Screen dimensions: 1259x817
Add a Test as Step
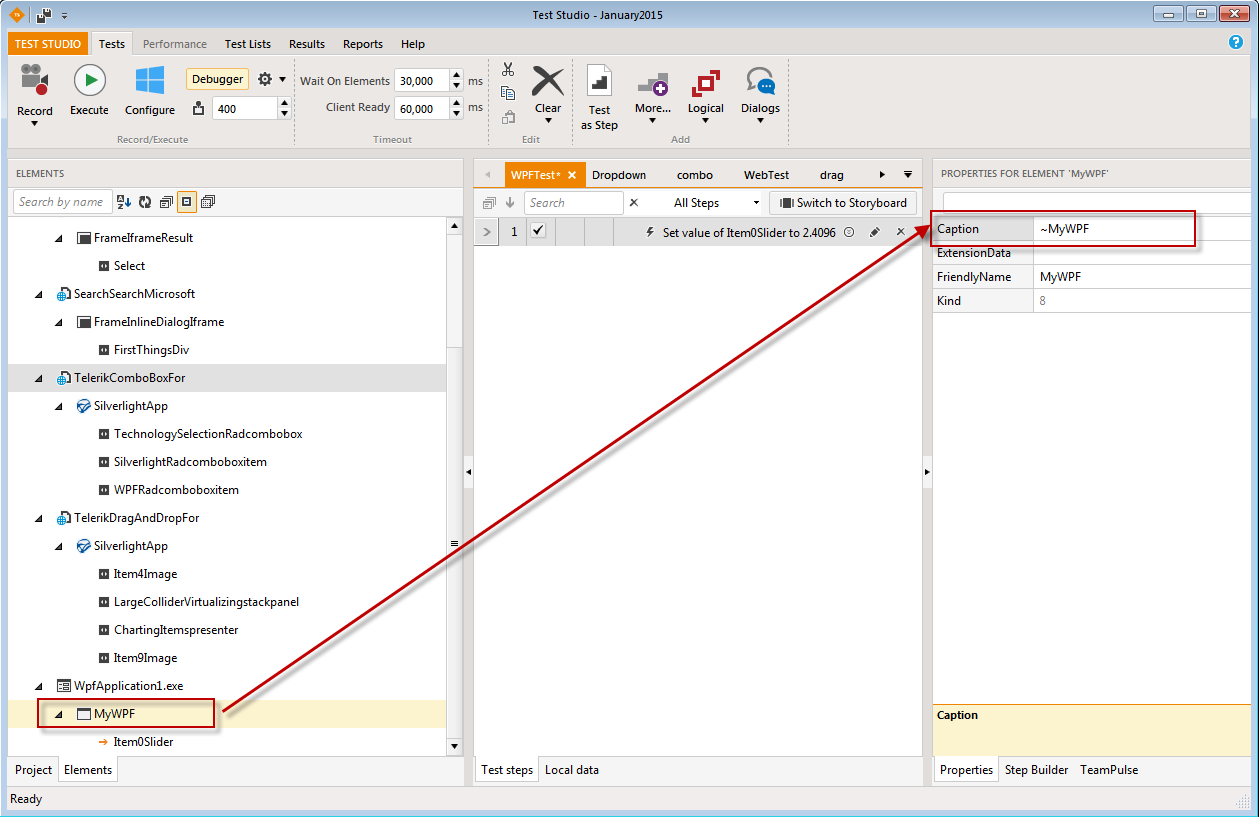tap(600, 98)
